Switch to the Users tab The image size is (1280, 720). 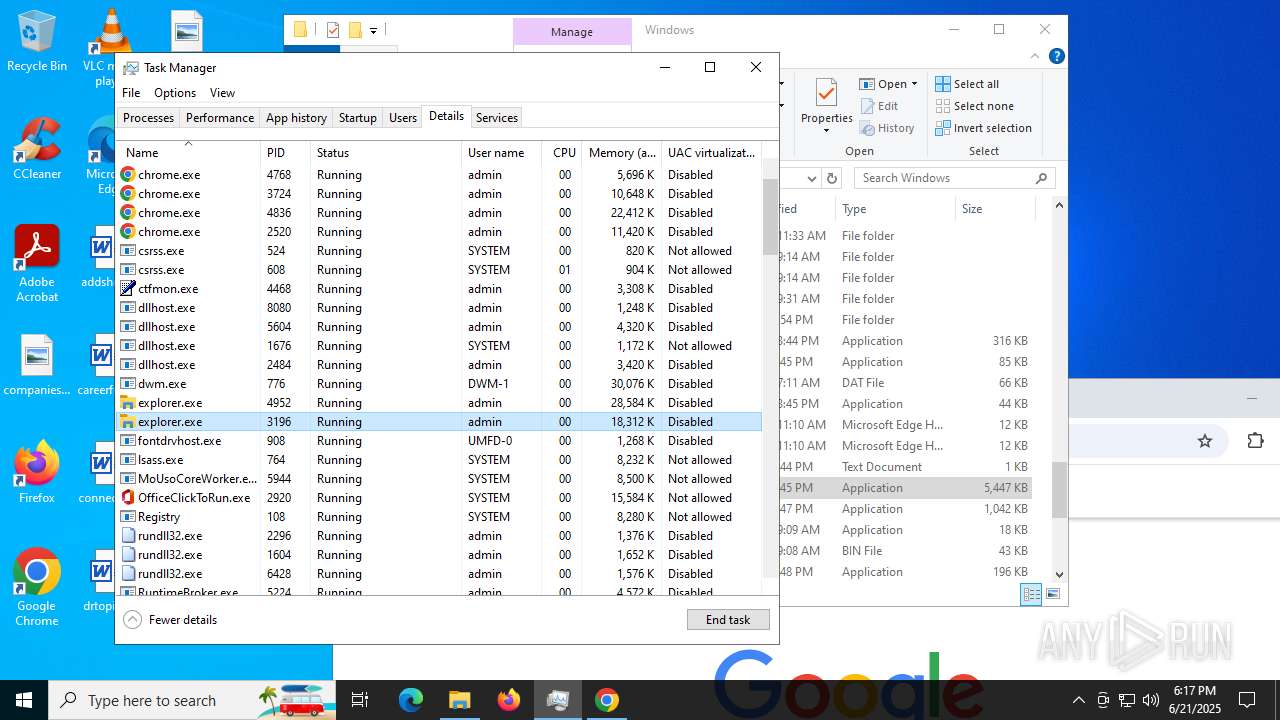tap(403, 118)
